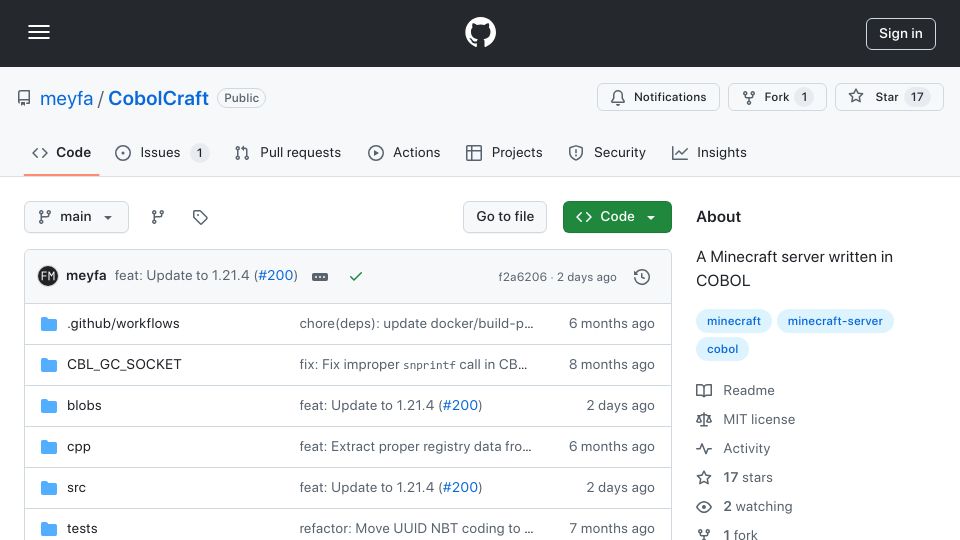Open the hamburger navigation menu
The width and height of the screenshot is (960, 540).
point(39,32)
